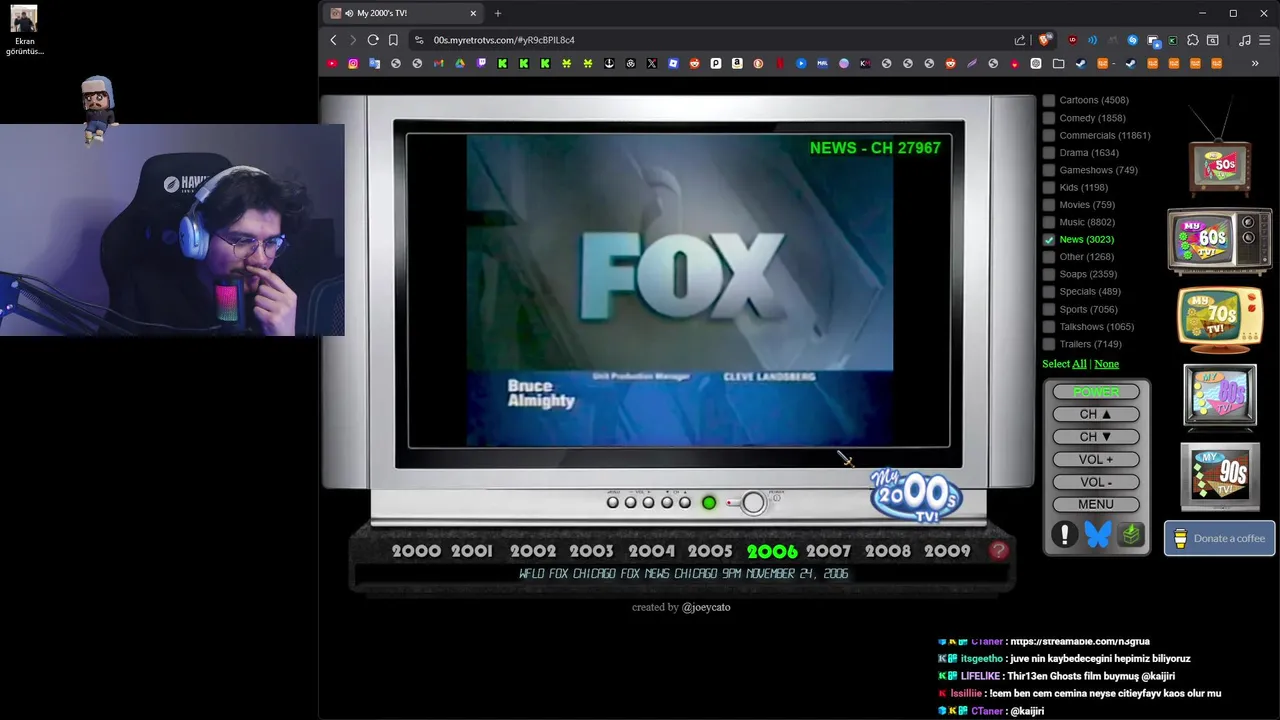Enable the Trailers (7149) checkbox
The width and height of the screenshot is (1280, 720).
point(1049,344)
